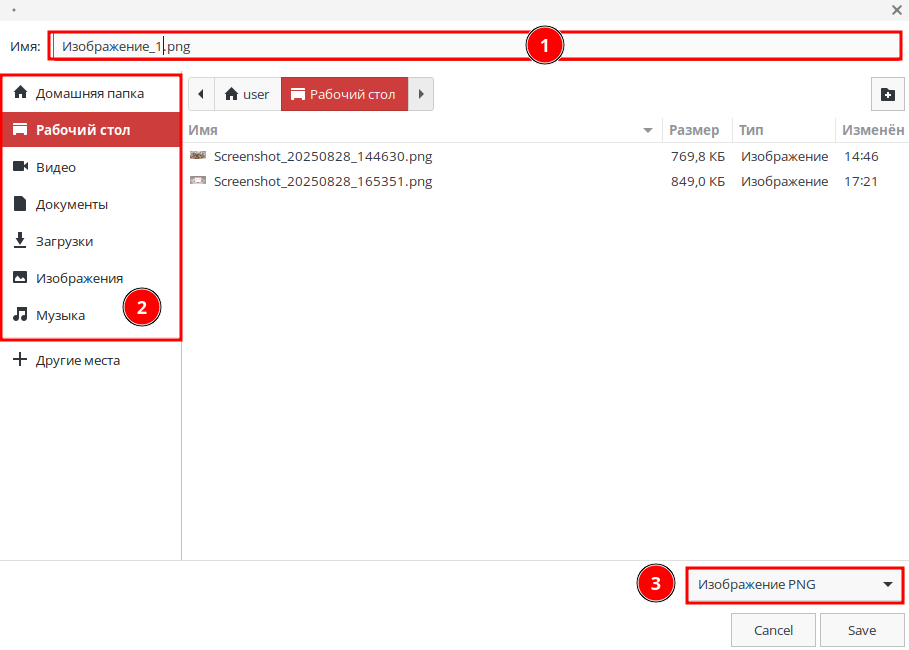This screenshot has height=650, width=909.
Task: Click Другие места plus entry
Action: [x=78, y=360]
